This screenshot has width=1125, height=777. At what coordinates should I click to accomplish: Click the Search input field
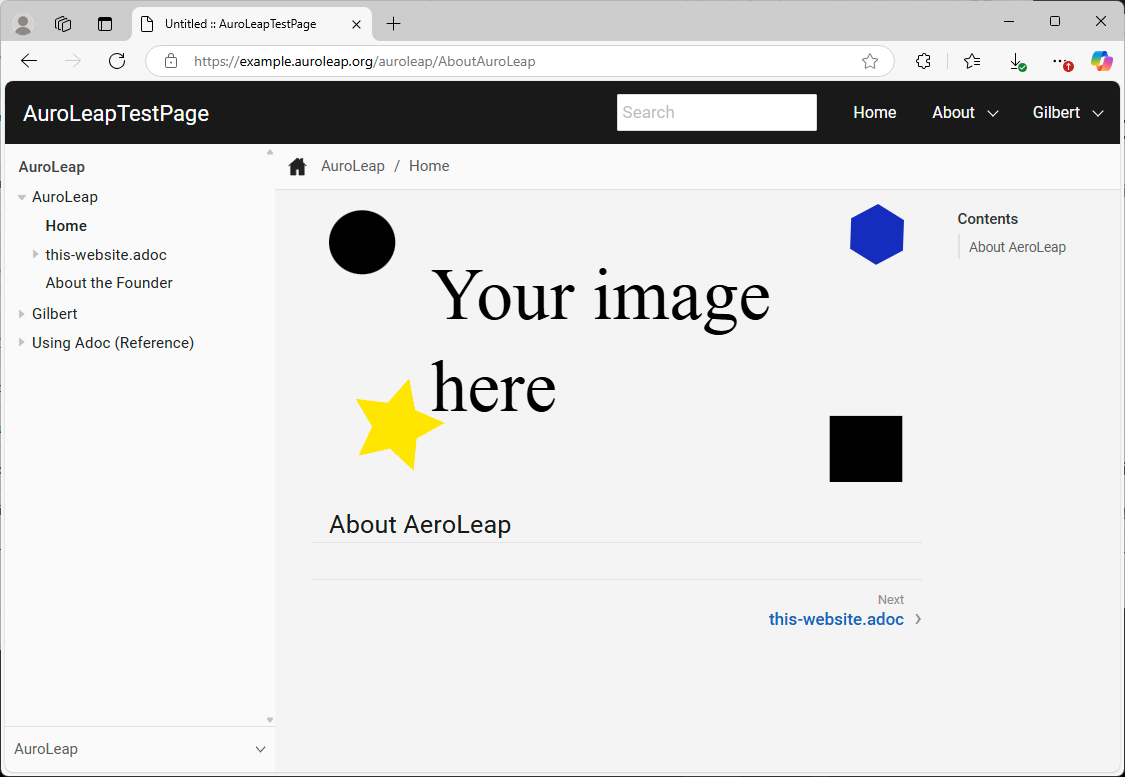[716, 112]
